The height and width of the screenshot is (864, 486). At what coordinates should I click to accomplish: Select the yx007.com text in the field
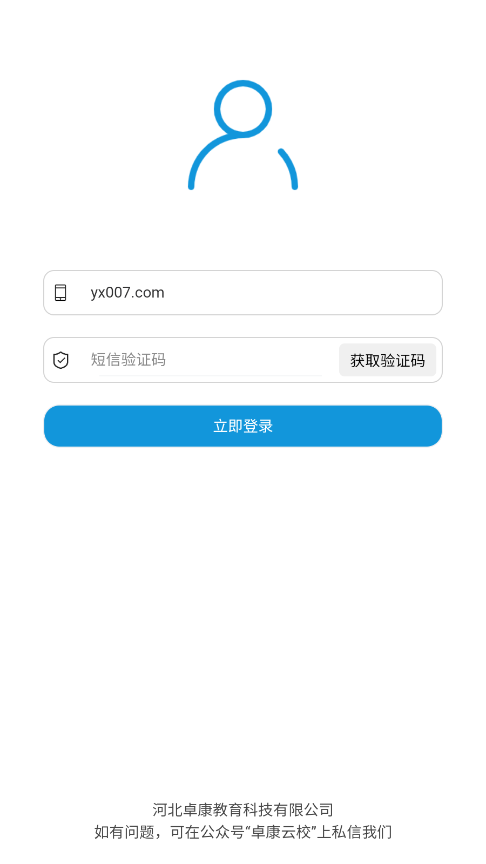[x=127, y=293]
